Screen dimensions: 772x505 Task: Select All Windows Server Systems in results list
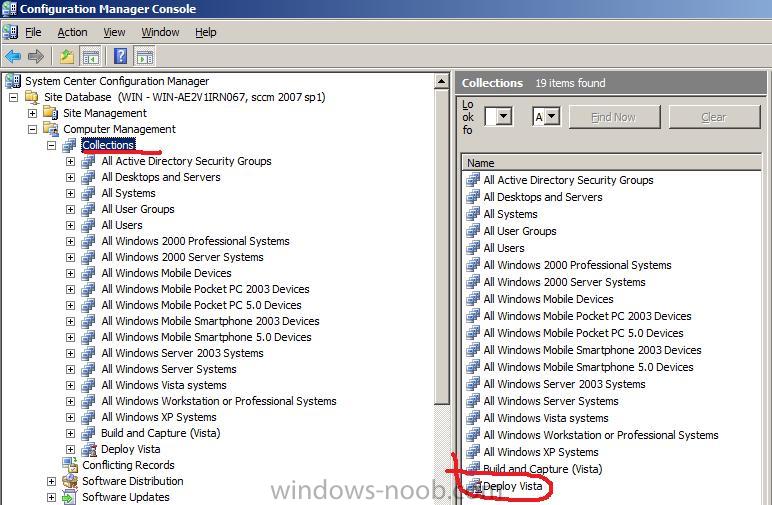point(551,401)
